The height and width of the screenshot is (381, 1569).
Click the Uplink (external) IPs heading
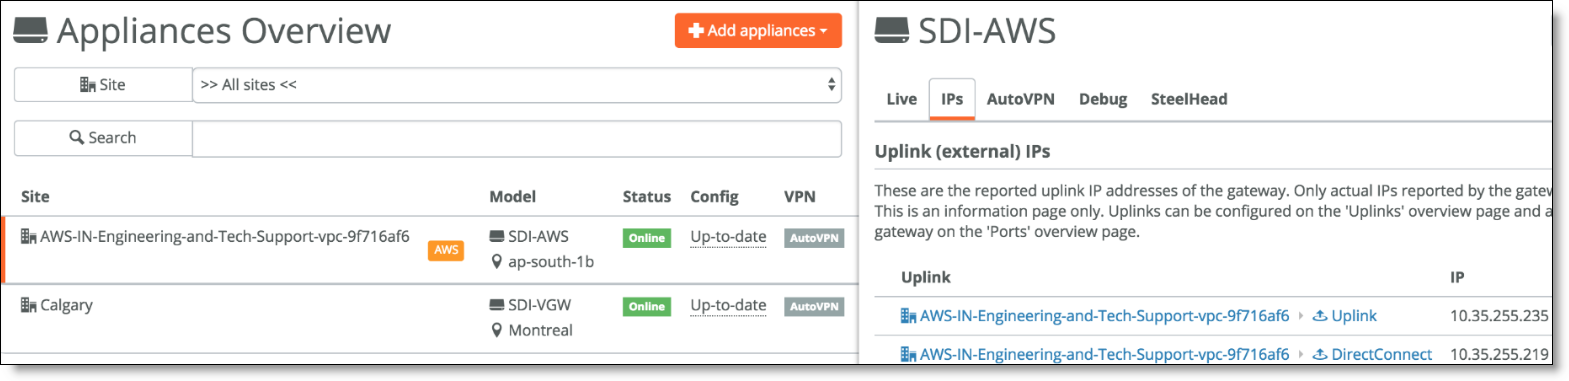[962, 152]
